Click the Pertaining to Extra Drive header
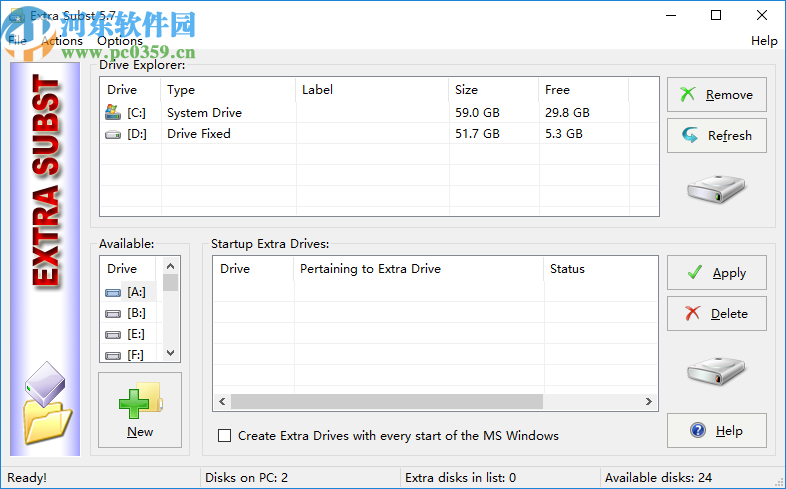 (x=419, y=269)
